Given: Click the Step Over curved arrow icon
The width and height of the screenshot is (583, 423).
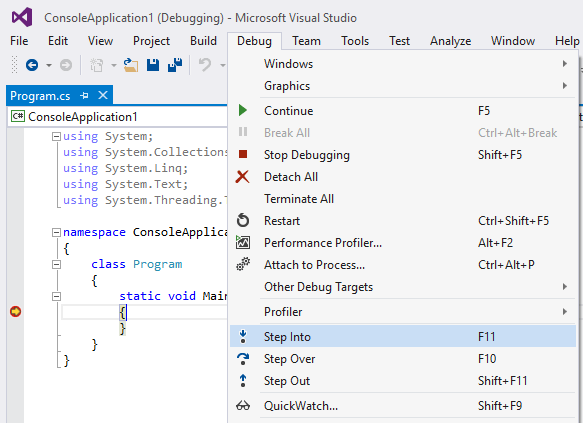Looking at the screenshot, I should point(243,359).
